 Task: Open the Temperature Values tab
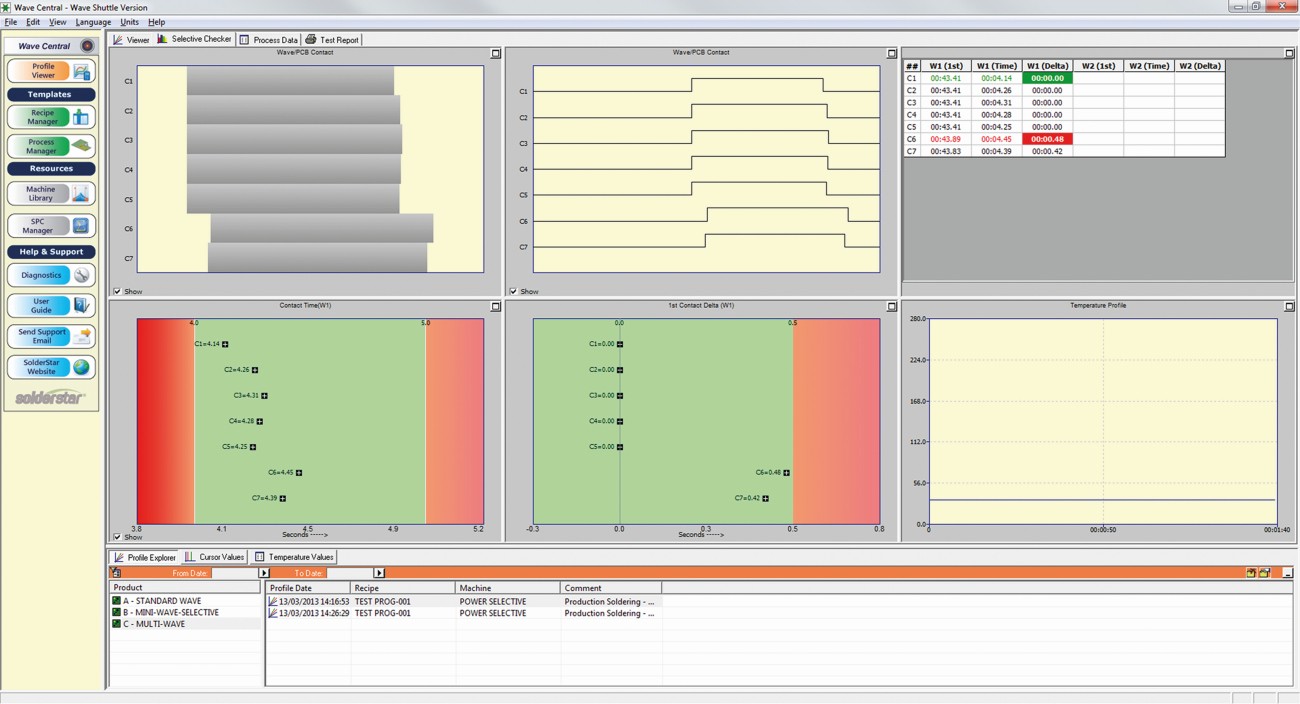pos(294,557)
